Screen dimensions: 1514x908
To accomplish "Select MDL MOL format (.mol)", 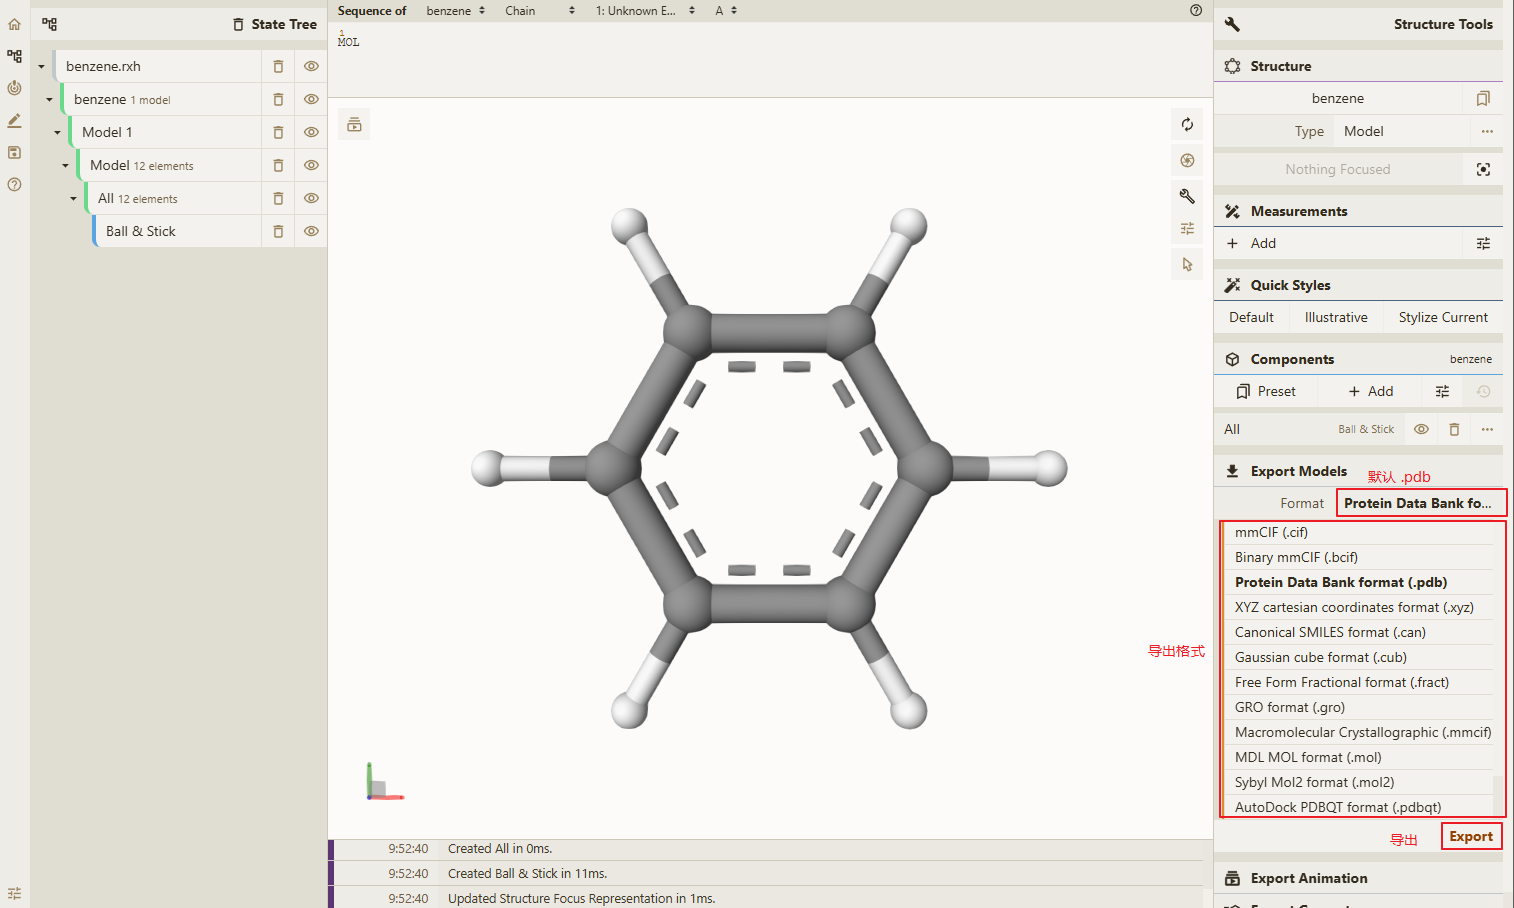I will (x=1358, y=757).
